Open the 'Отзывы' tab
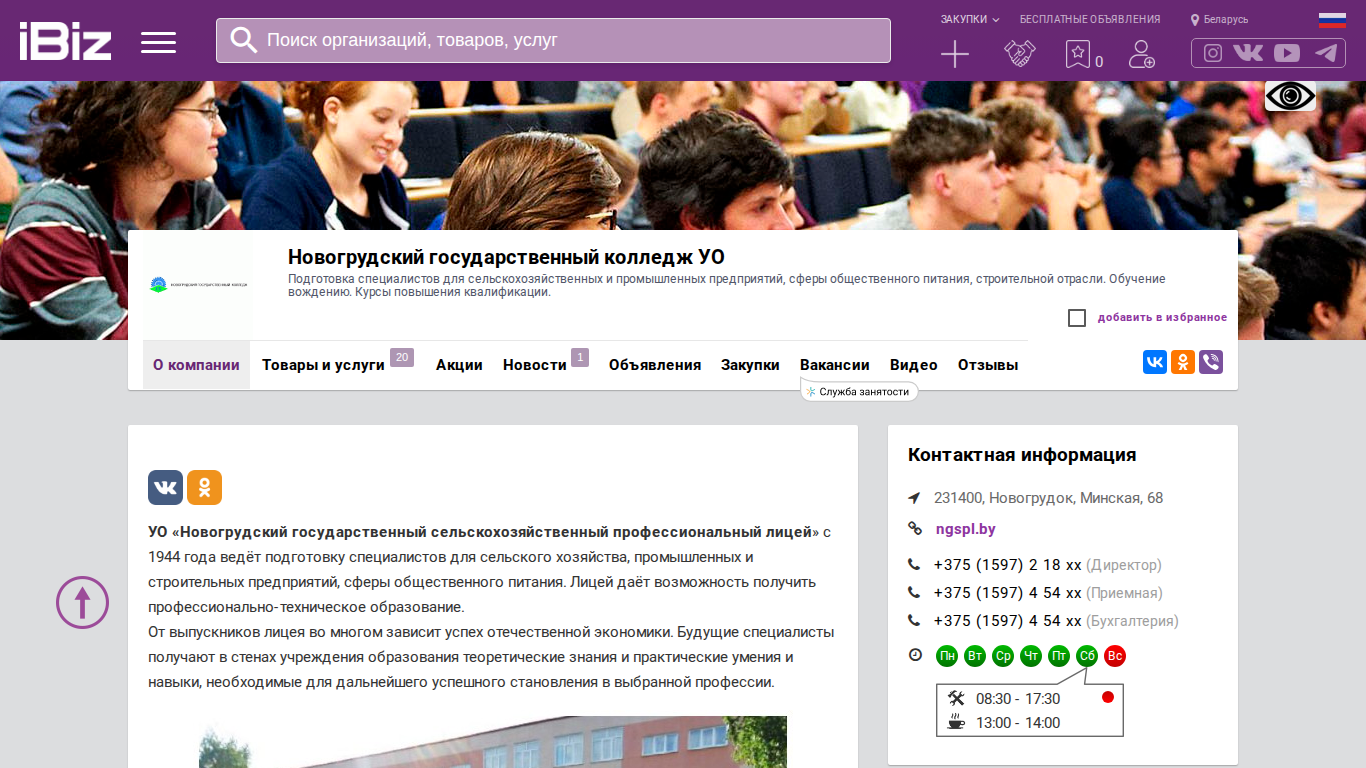1366x768 pixels. click(988, 365)
